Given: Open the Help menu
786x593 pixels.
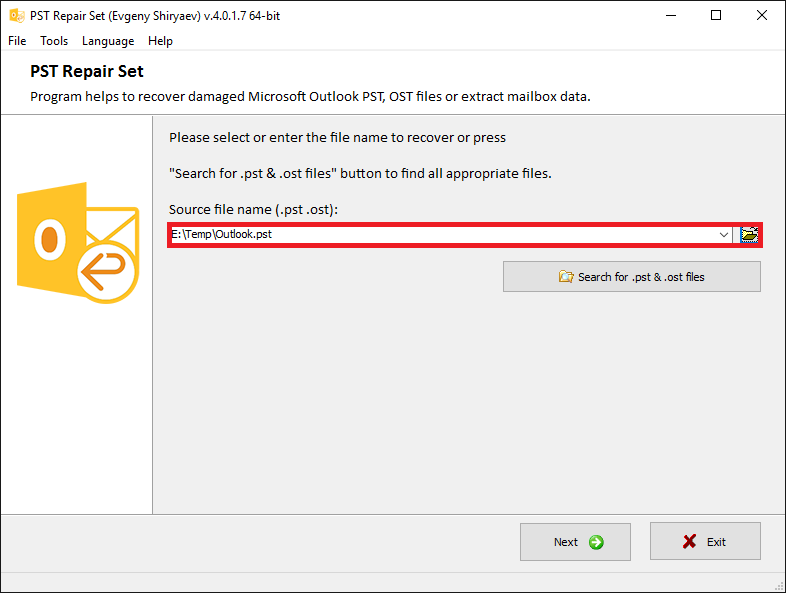Looking at the screenshot, I should click(160, 41).
